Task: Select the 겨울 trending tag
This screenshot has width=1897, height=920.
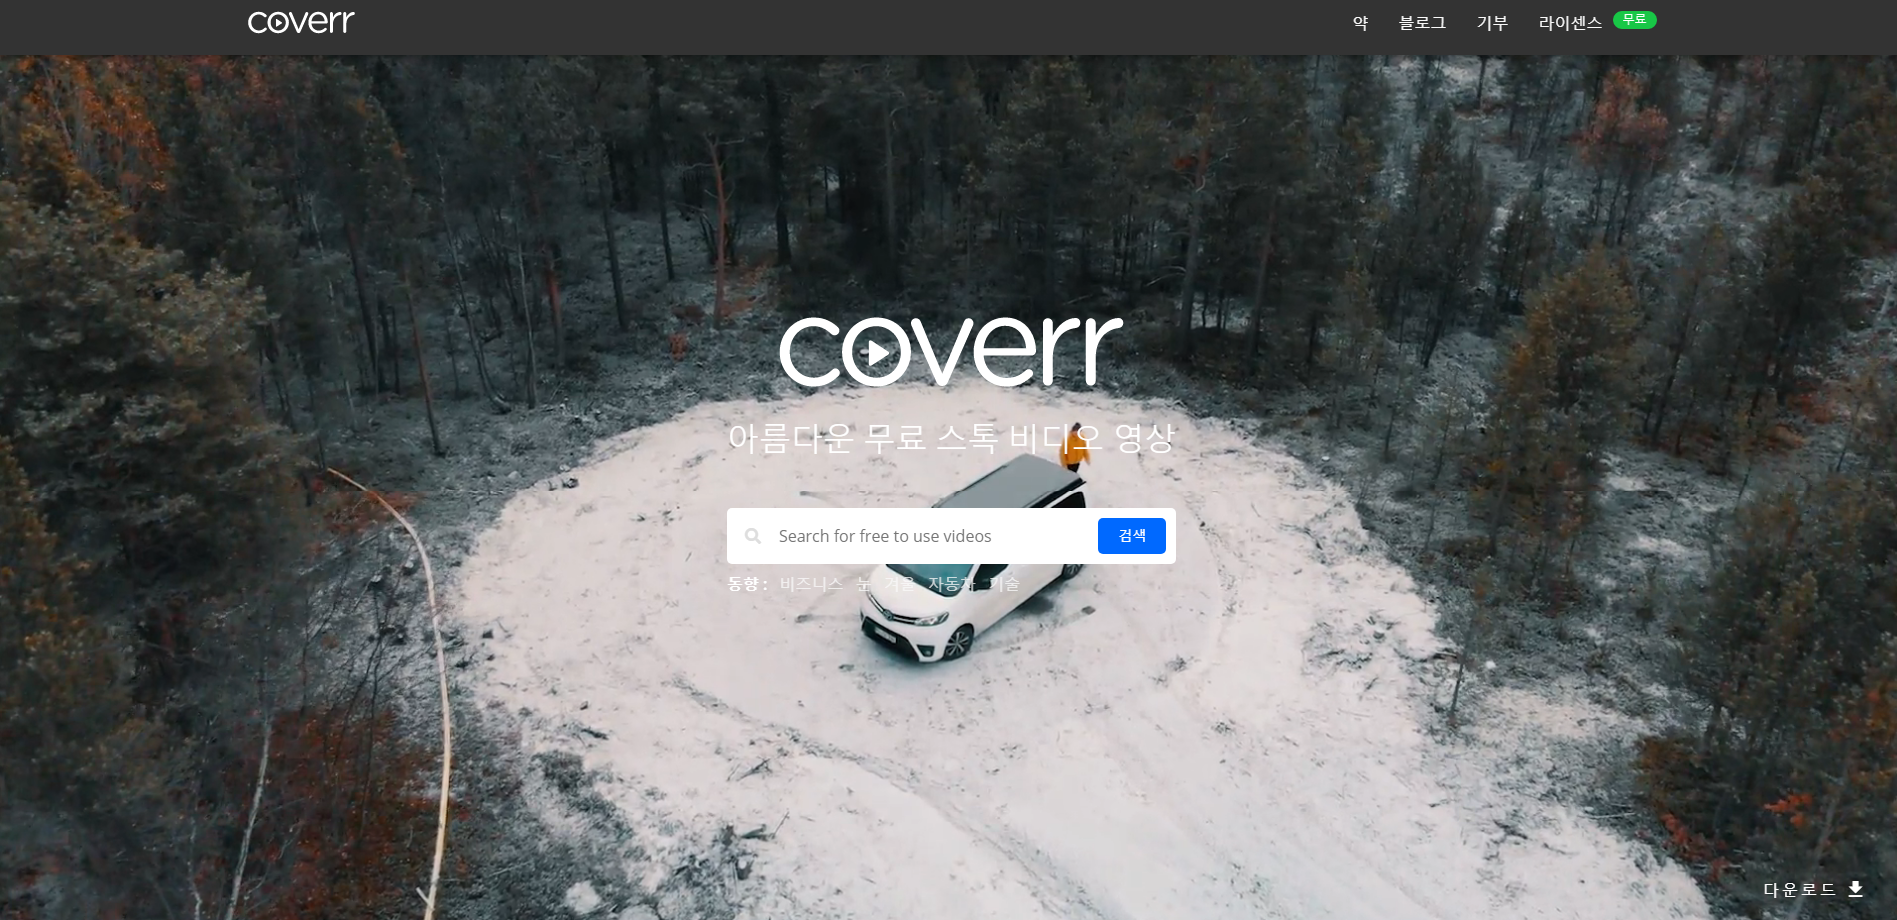Action: pyautogui.click(x=900, y=584)
